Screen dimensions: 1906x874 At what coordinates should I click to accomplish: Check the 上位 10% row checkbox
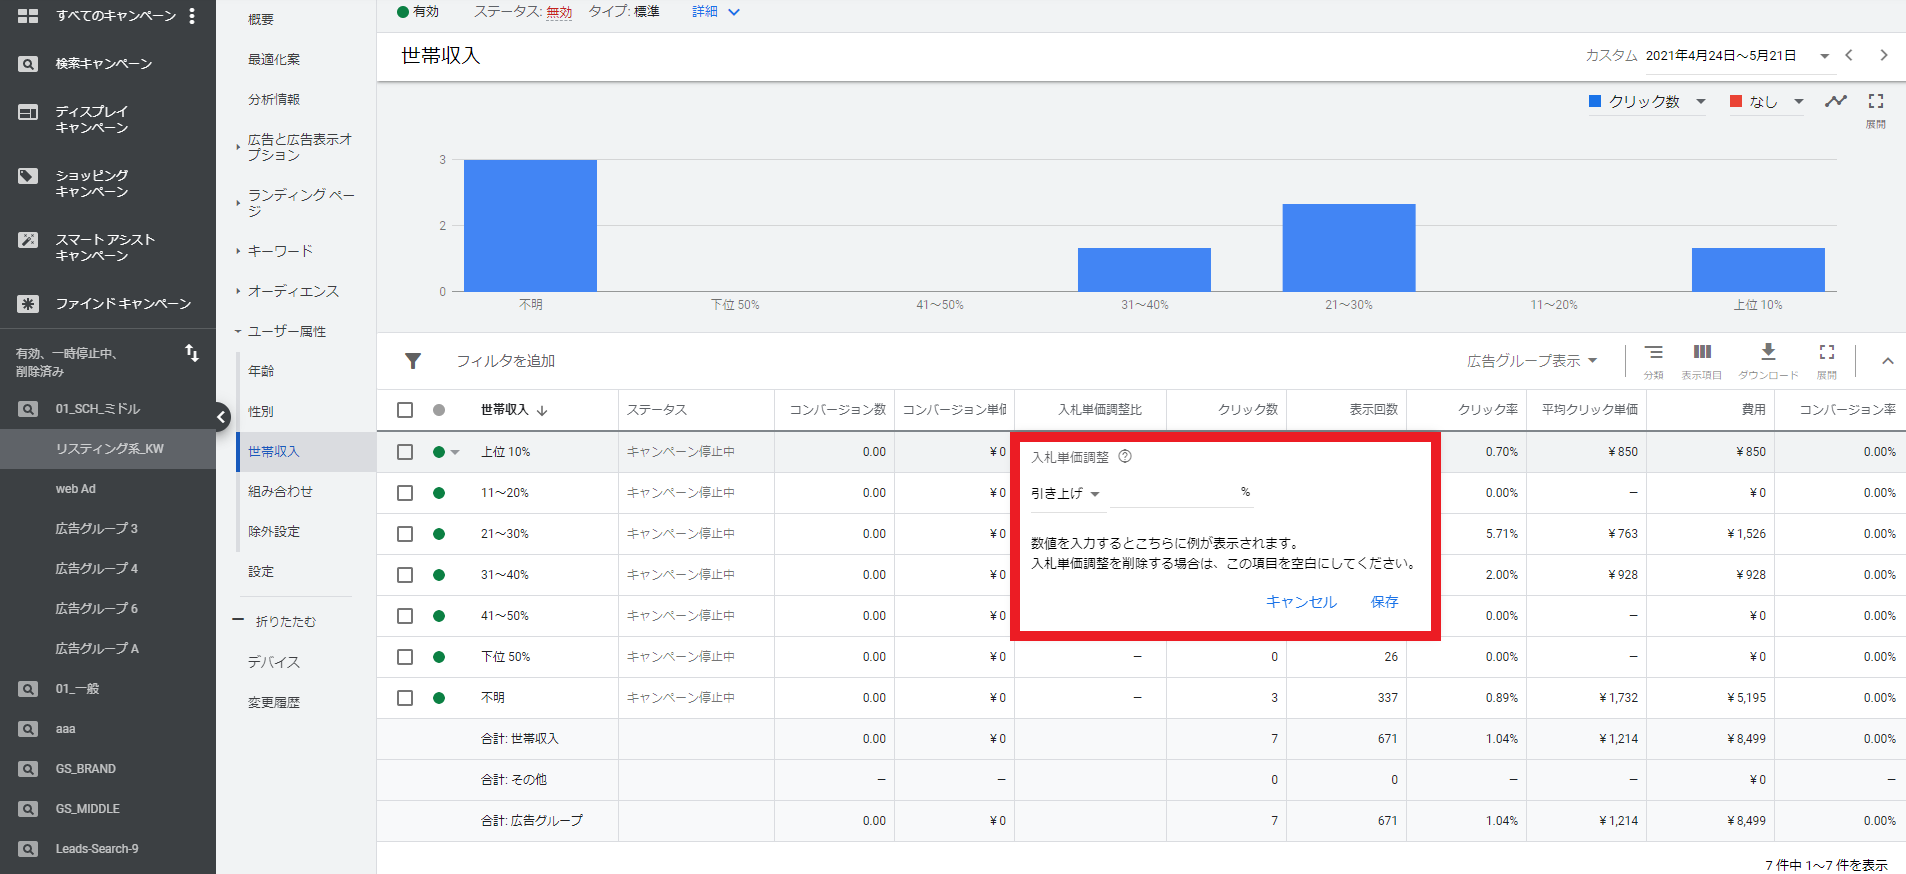tap(405, 452)
